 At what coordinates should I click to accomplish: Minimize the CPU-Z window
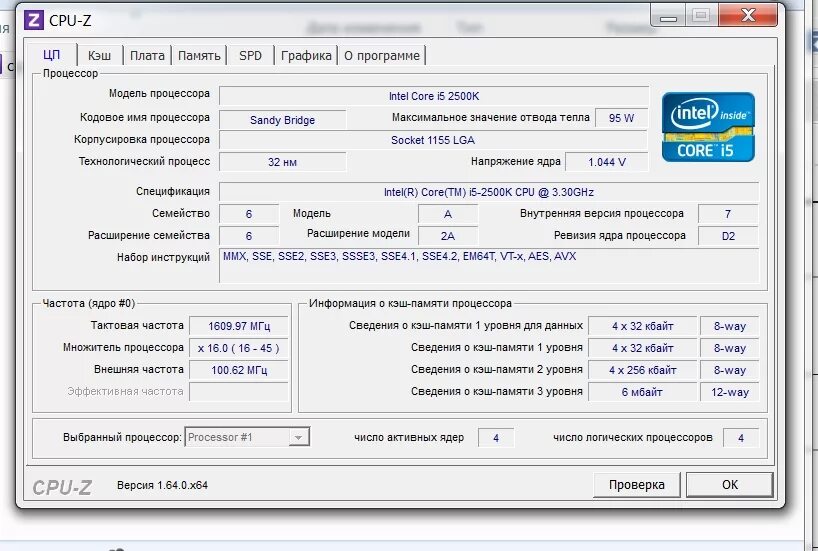668,16
